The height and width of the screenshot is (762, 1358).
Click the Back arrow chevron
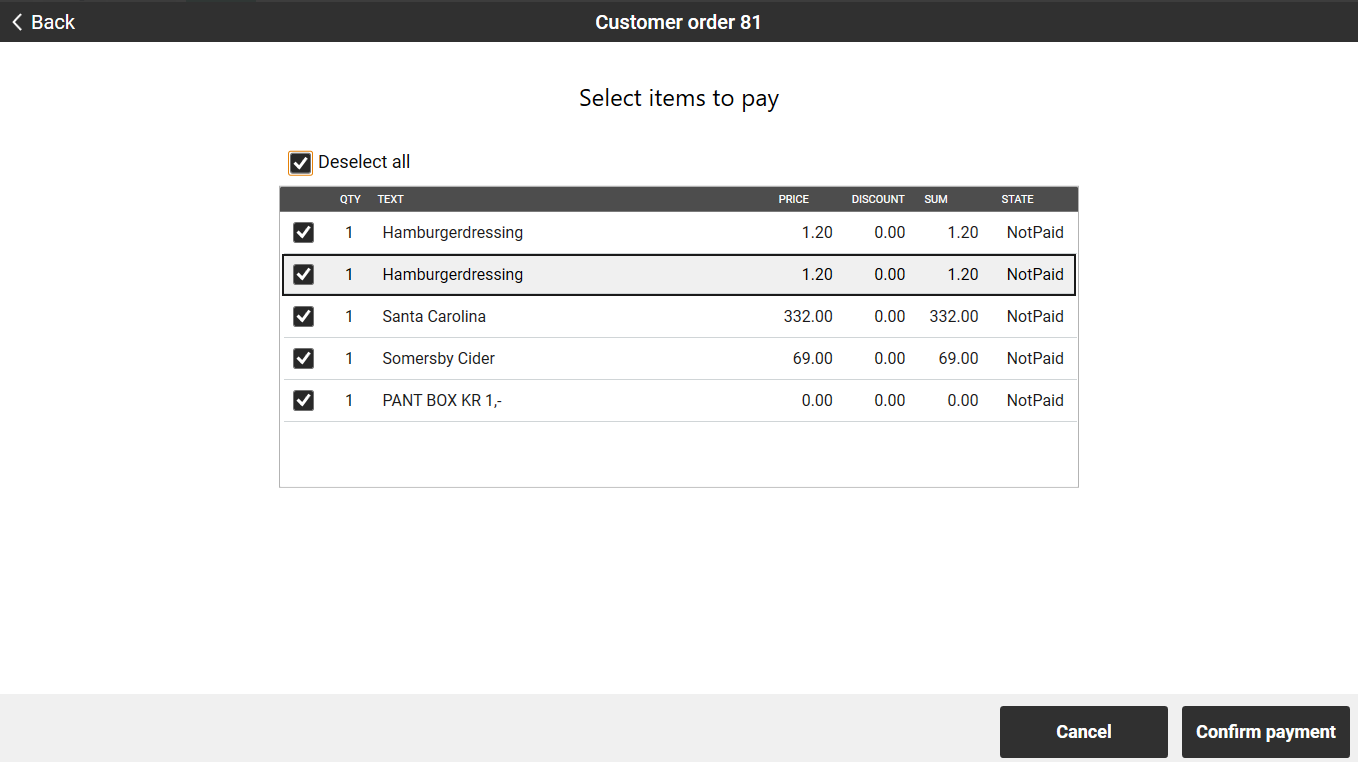pos(17,22)
